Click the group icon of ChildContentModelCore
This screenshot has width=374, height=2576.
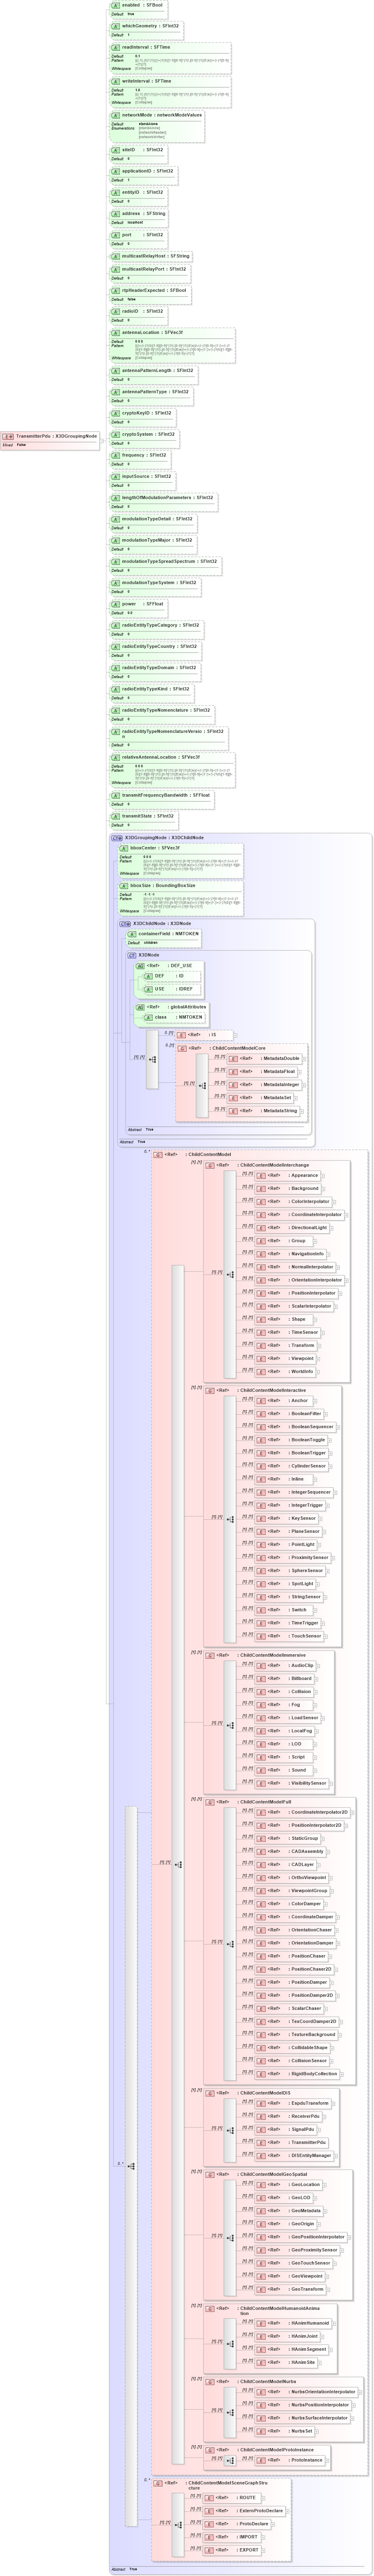click(182, 1049)
